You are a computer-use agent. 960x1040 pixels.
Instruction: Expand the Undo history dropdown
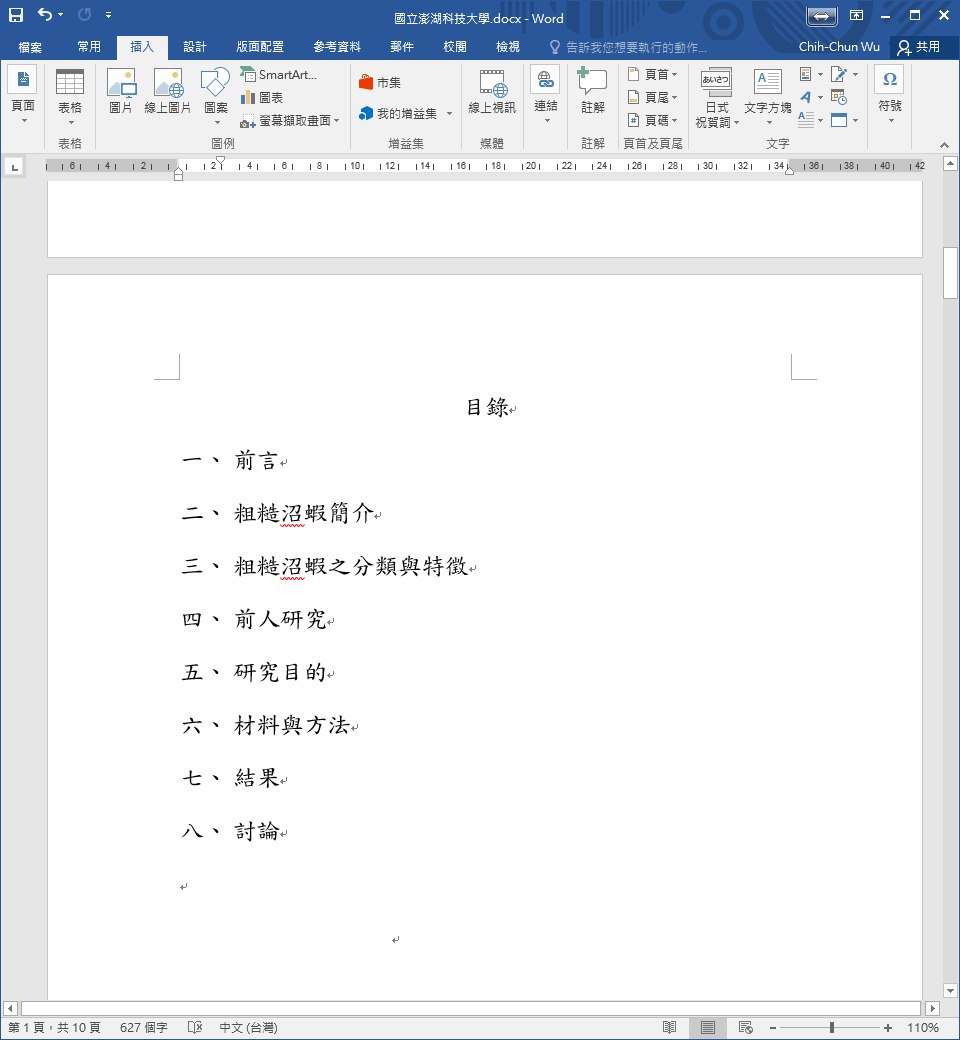(60, 14)
